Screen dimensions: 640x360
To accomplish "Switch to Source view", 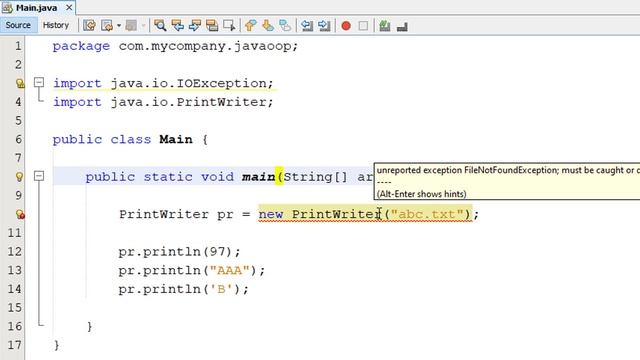I will pyautogui.click(x=18, y=25).
